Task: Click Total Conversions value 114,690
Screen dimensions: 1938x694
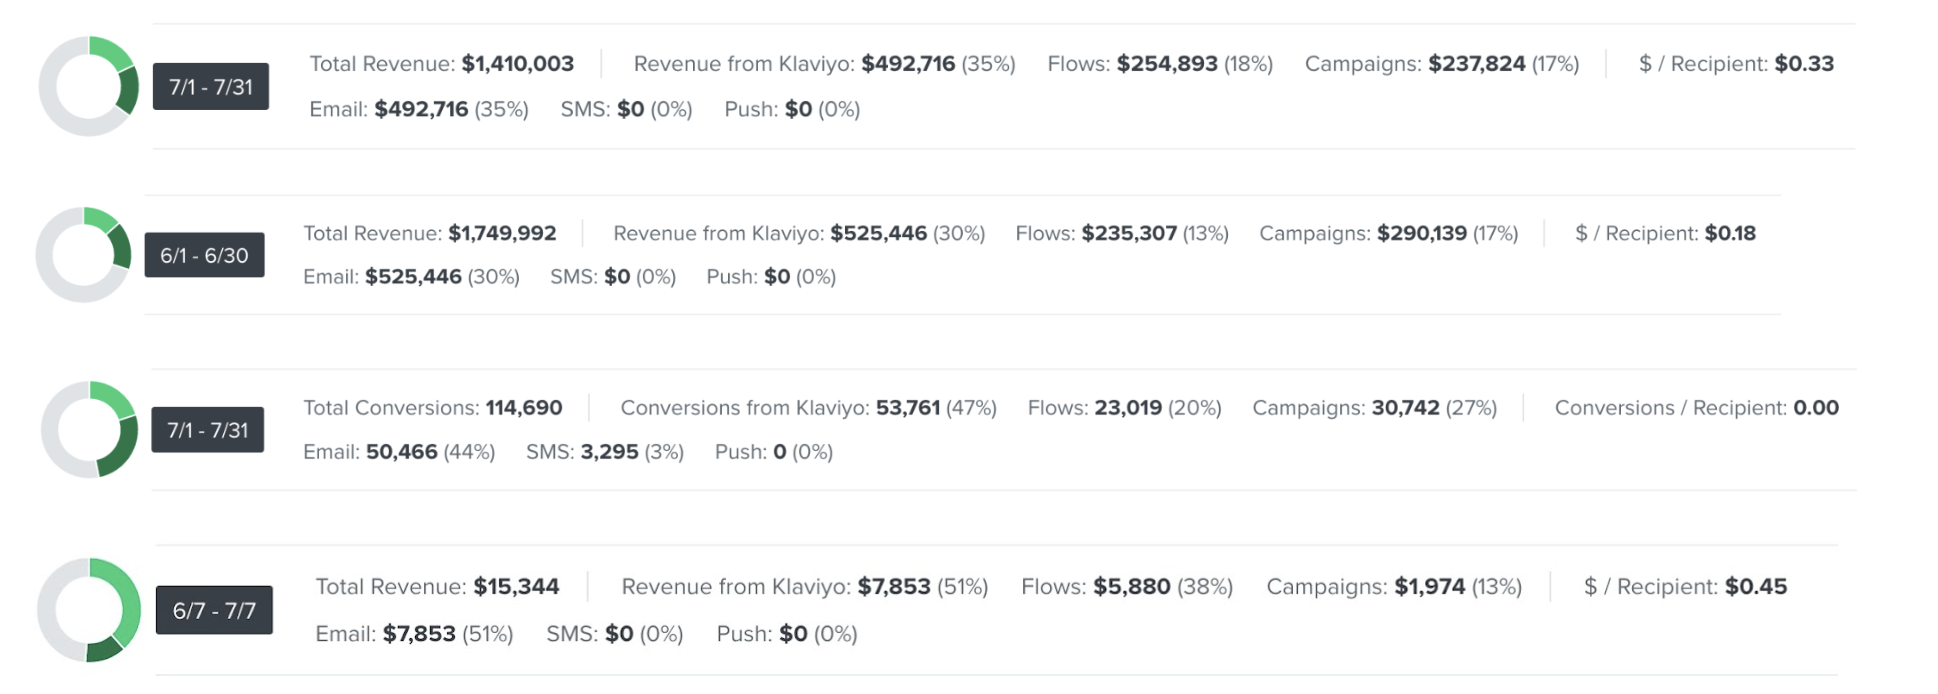Action: click(x=524, y=408)
